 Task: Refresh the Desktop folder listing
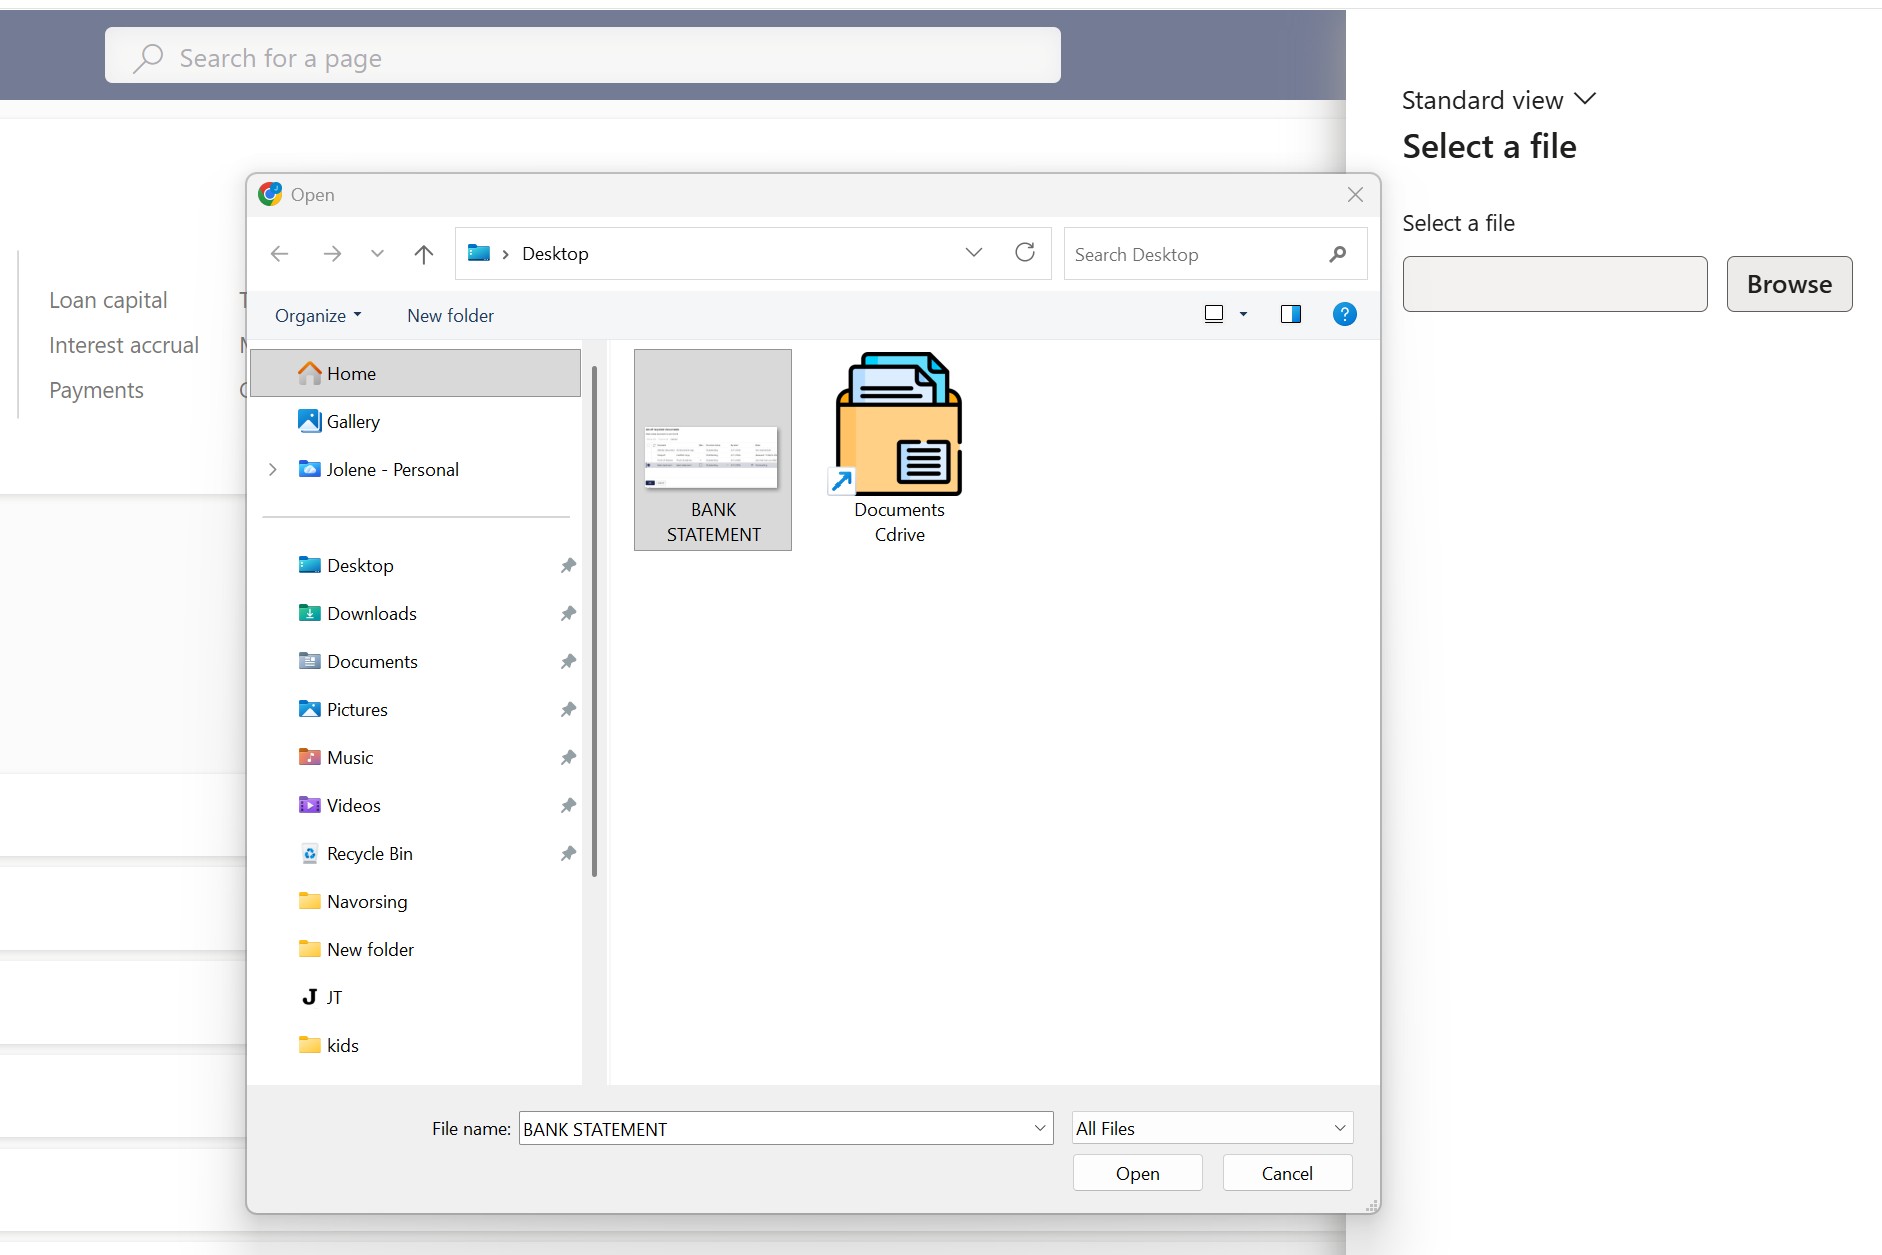click(x=1025, y=253)
